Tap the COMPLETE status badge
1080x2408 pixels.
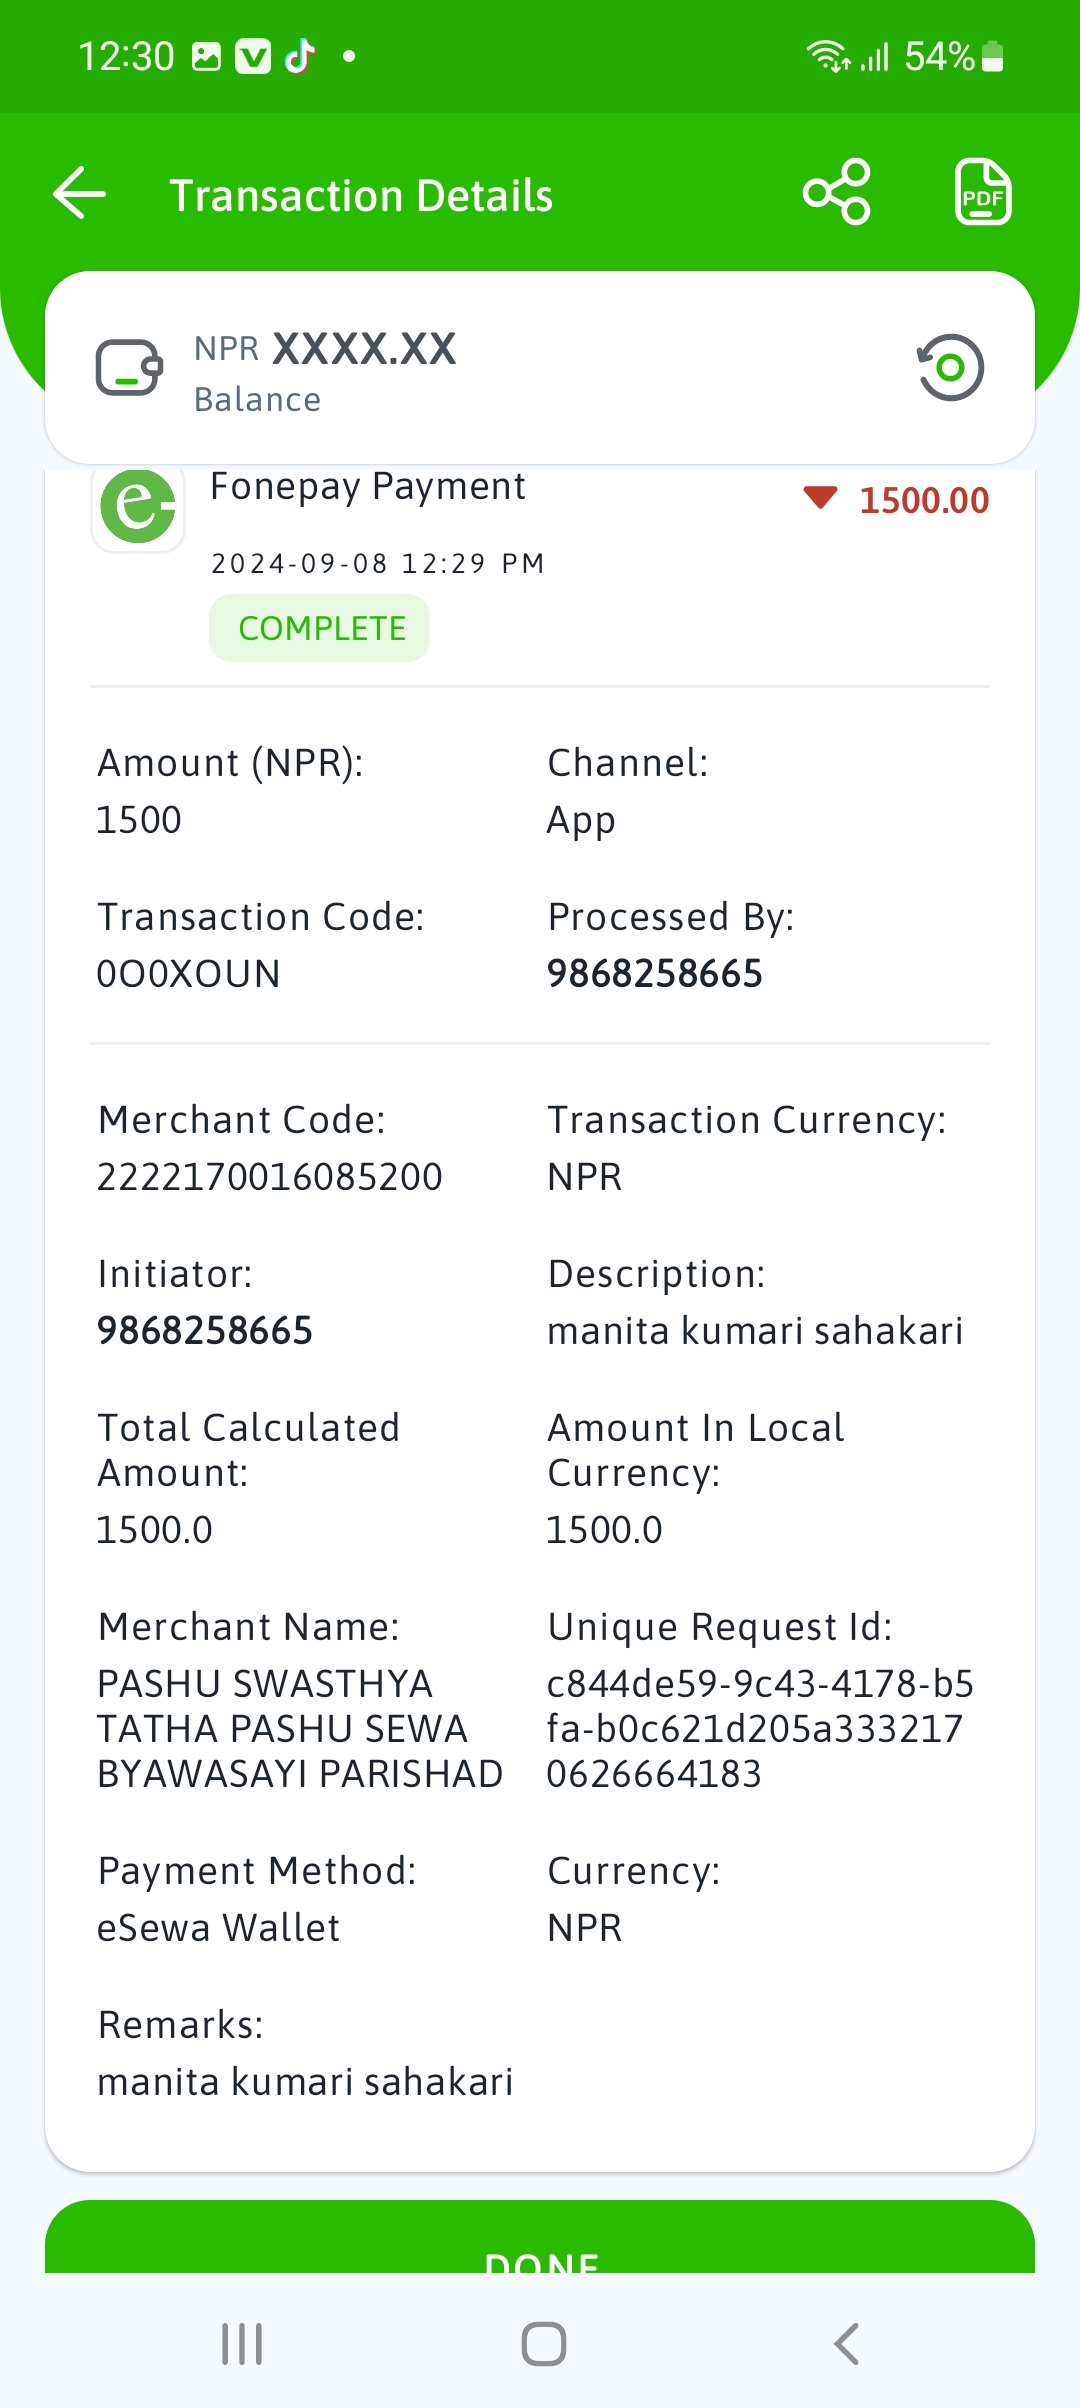point(320,628)
